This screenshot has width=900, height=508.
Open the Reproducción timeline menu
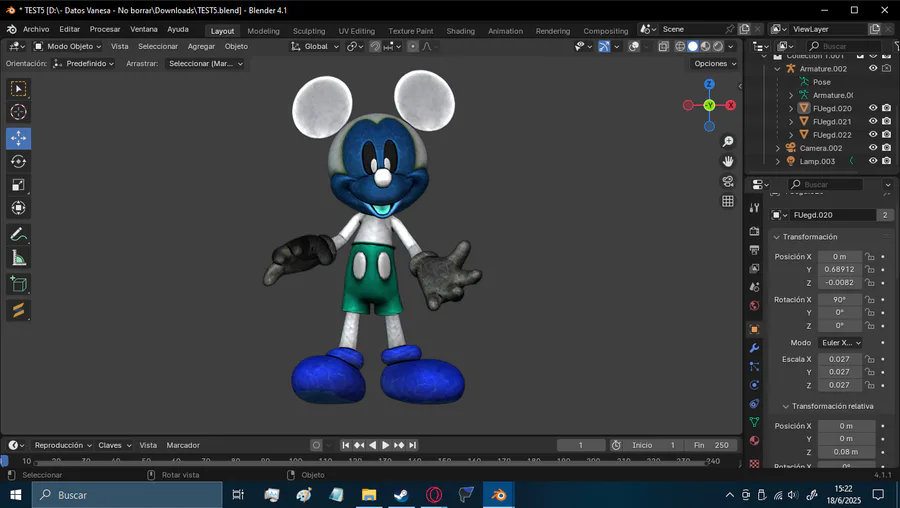pos(63,445)
